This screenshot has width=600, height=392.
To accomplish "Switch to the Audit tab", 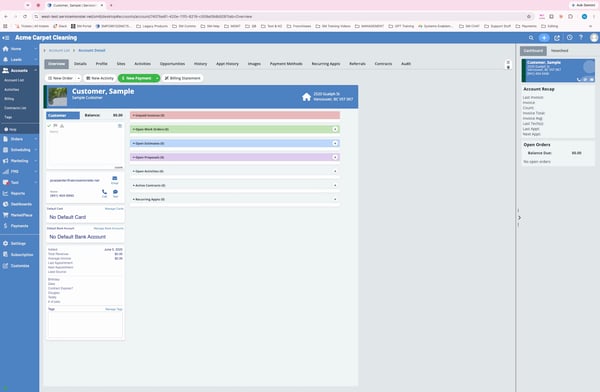I will coord(406,64).
